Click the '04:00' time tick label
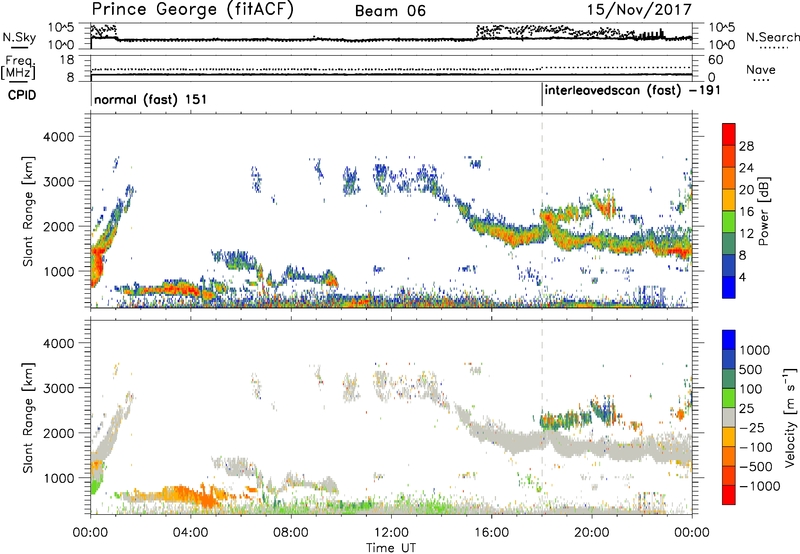This screenshot has height=554, width=800. (x=190, y=533)
